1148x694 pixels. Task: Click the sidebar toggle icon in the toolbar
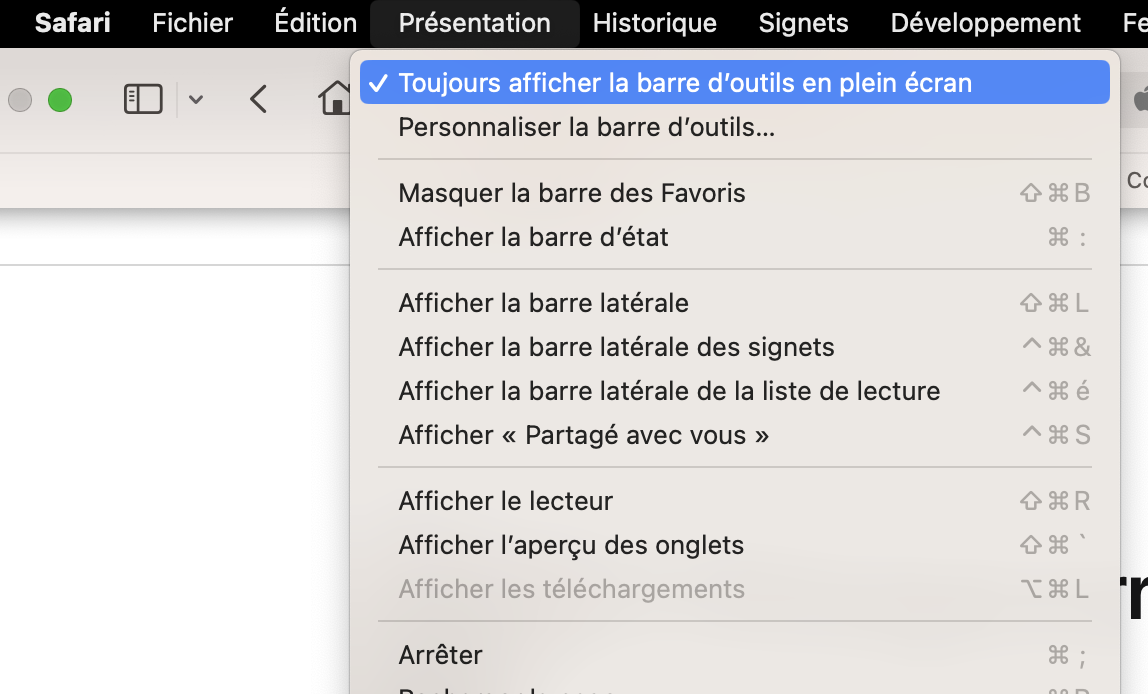tap(143, 99)
